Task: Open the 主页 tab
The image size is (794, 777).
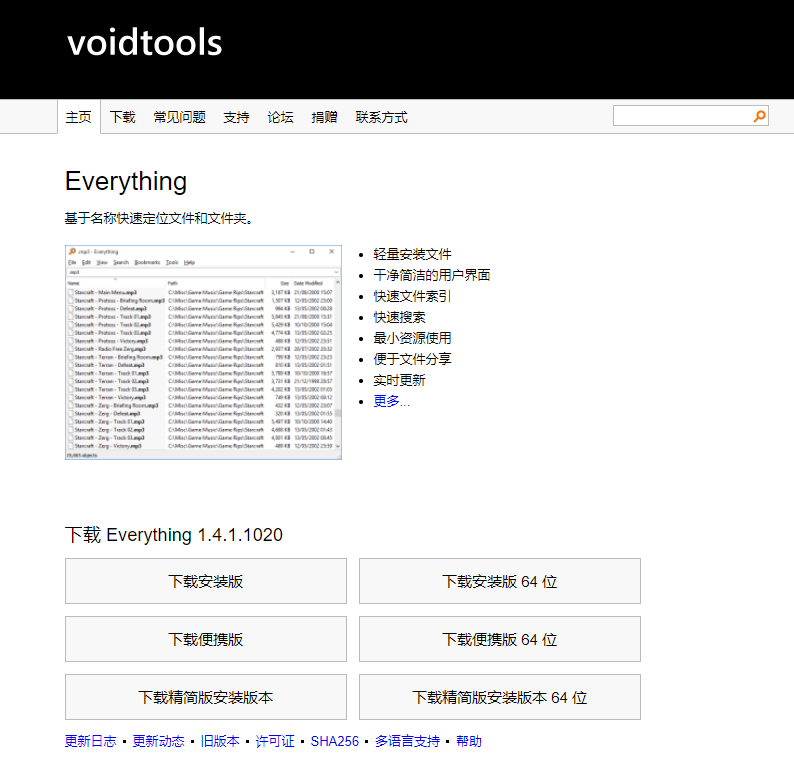Action: (x=78, y=117)
